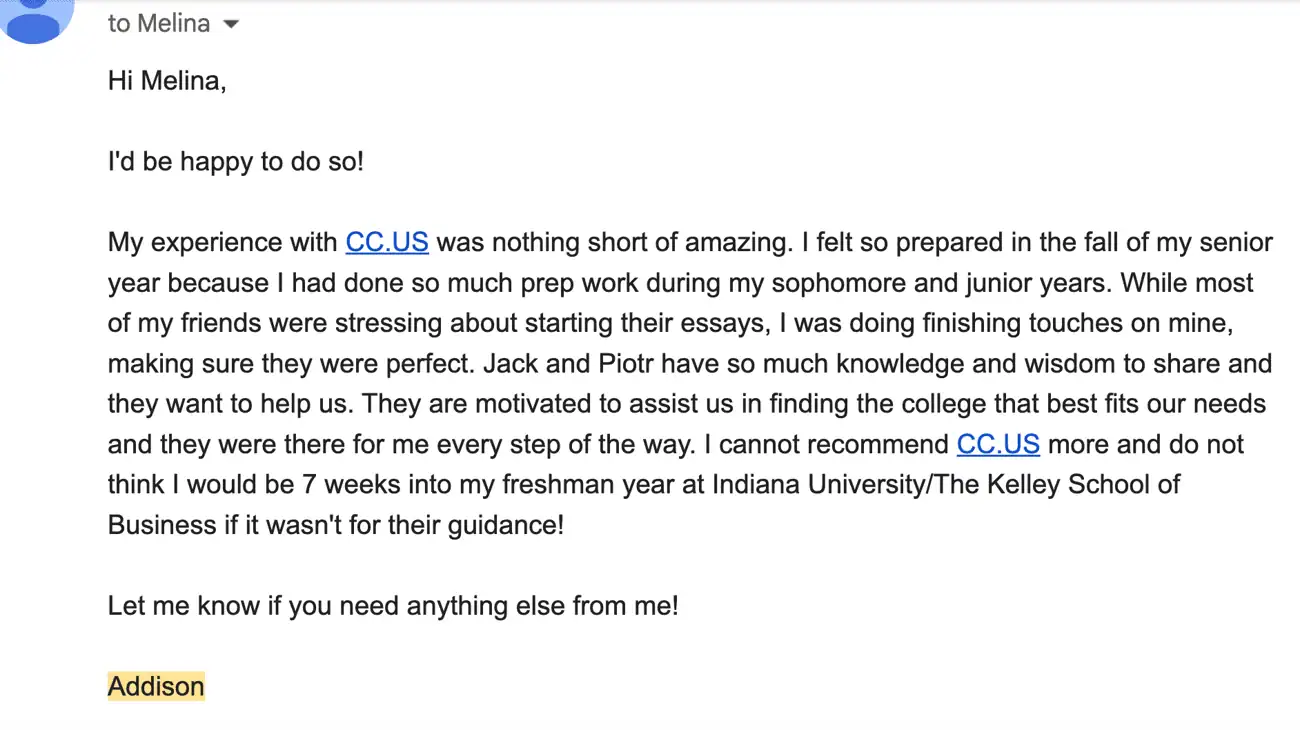
Task: Expand recipient details arrow beside "to Melina"
Action: click(x=231, y=24)
